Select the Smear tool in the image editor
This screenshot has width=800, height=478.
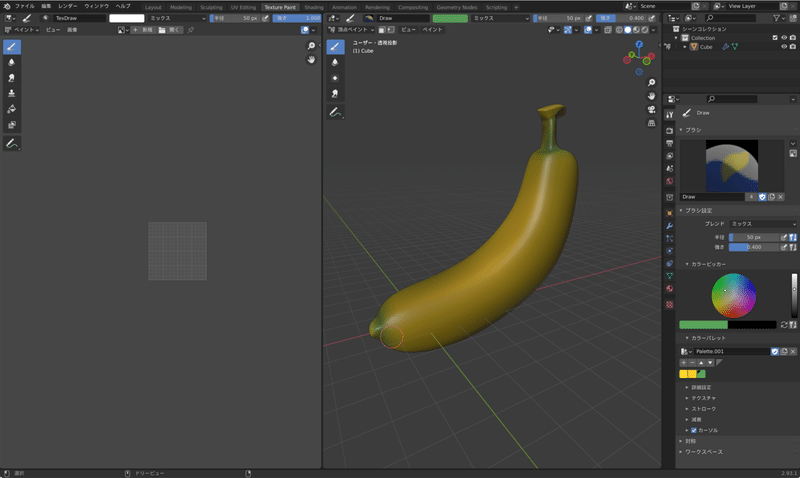point(12,78)
